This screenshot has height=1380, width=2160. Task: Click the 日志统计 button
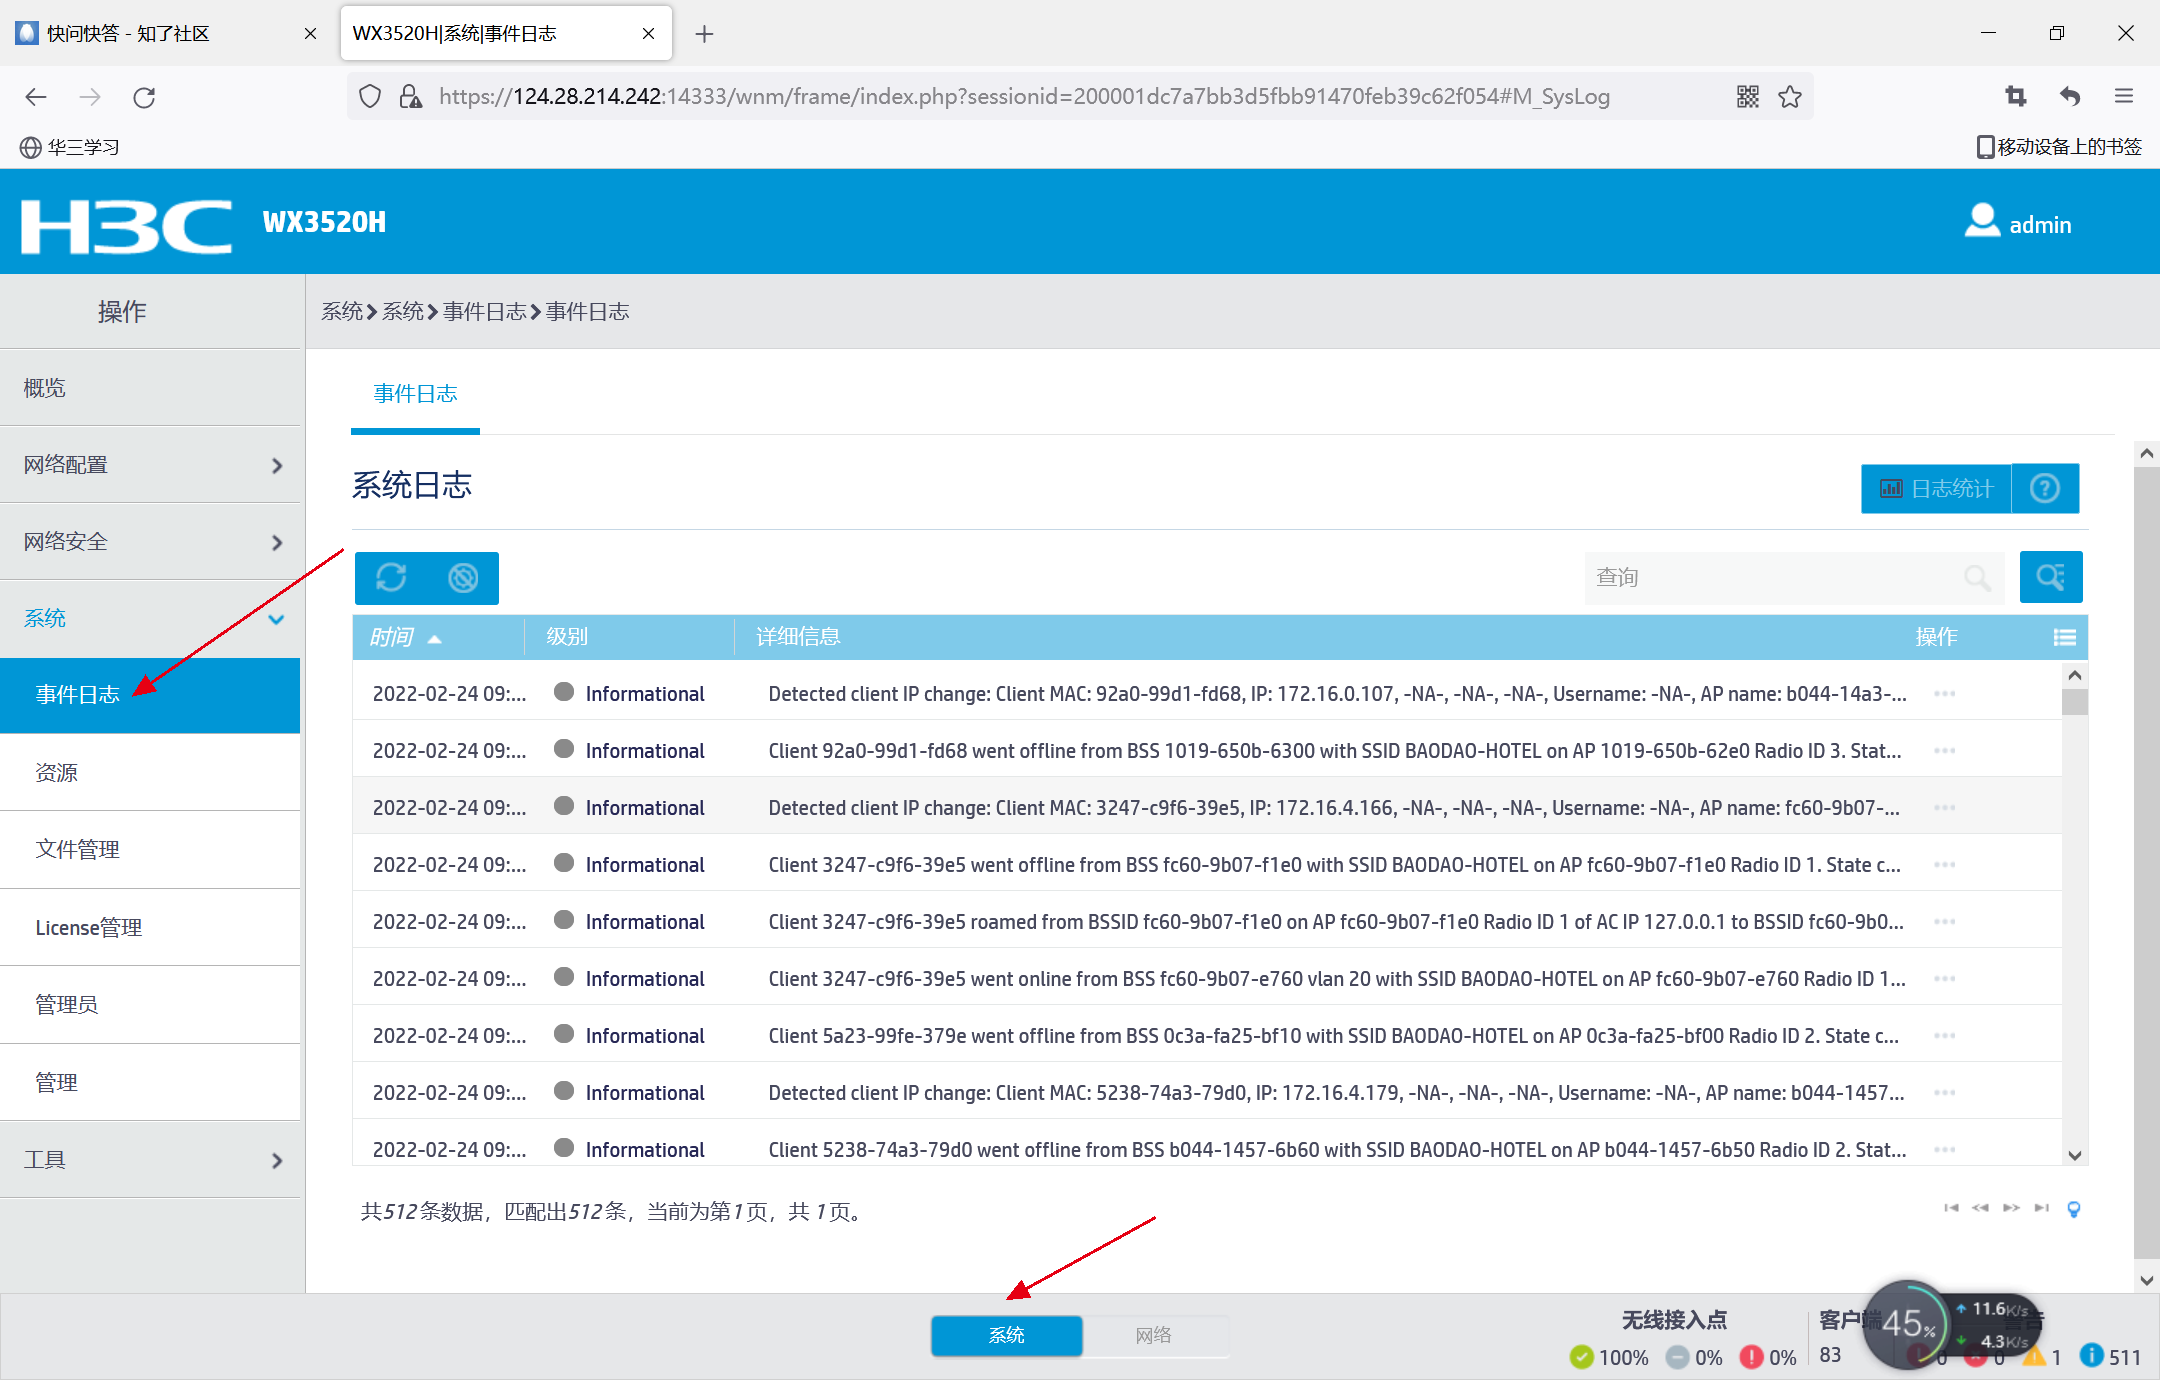pyautogui.click(x=1936, y=488)
